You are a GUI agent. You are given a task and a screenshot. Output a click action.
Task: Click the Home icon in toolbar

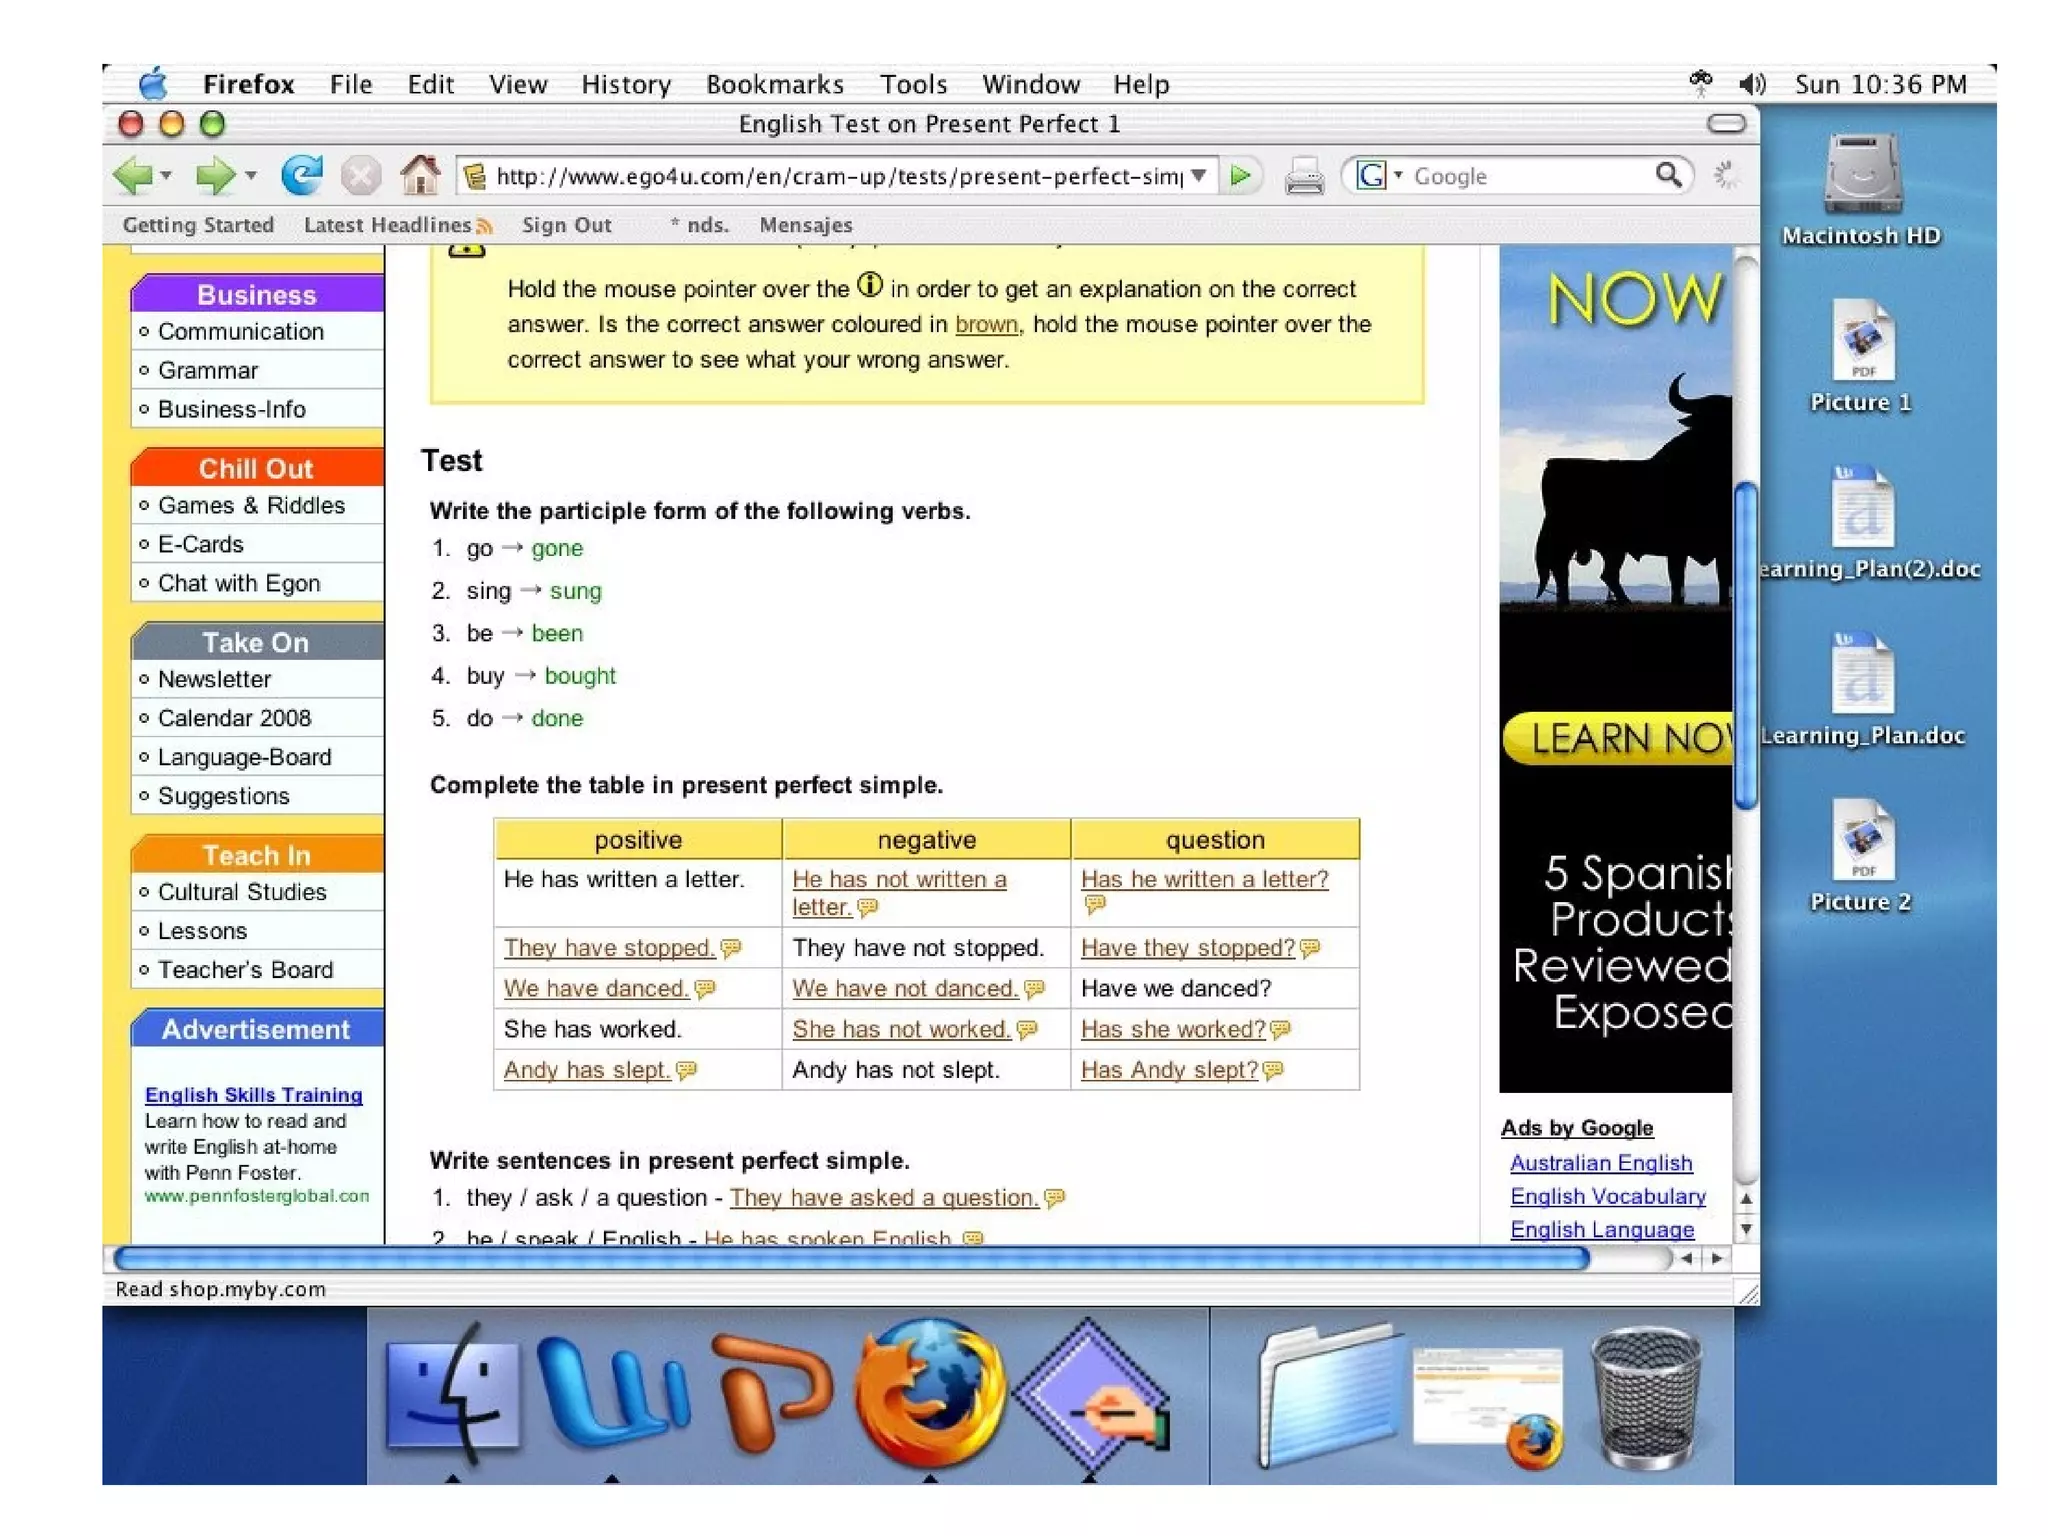pos(420,176)
